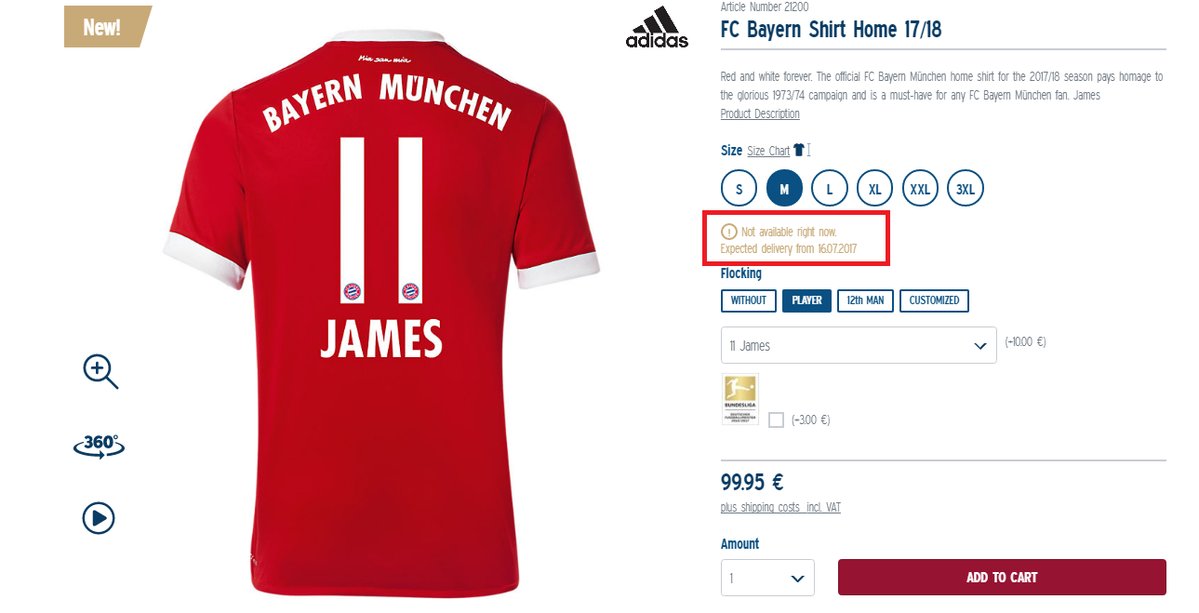1199x613 pixels.
Task: Click the zoom magnifier icon
Action: tap(100, 371)
